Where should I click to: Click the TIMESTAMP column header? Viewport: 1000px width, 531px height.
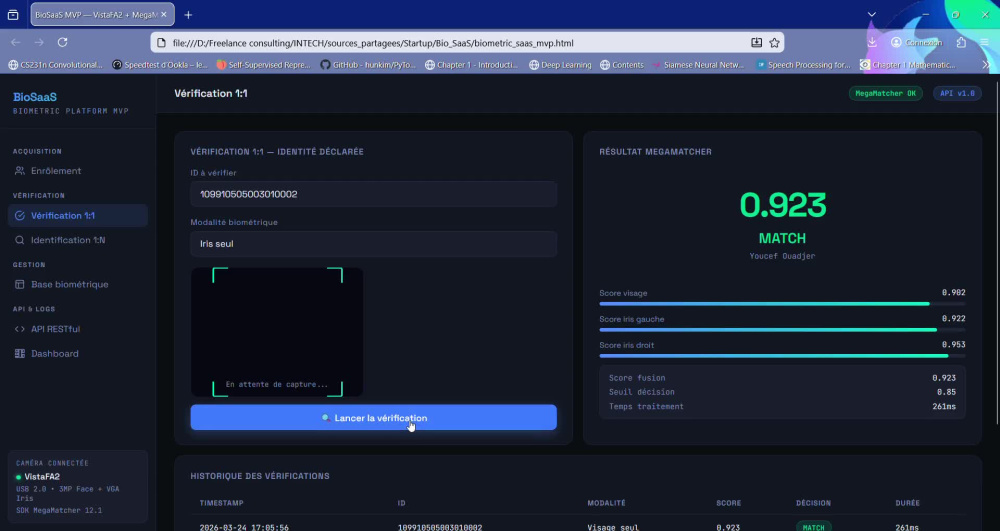[x=221, y=503]
